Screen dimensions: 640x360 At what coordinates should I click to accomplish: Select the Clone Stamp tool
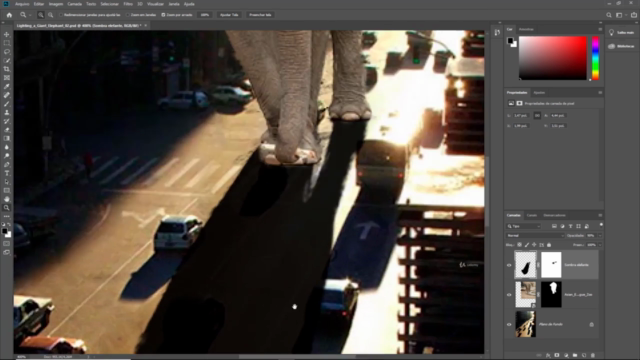click(x=7, y=112)
